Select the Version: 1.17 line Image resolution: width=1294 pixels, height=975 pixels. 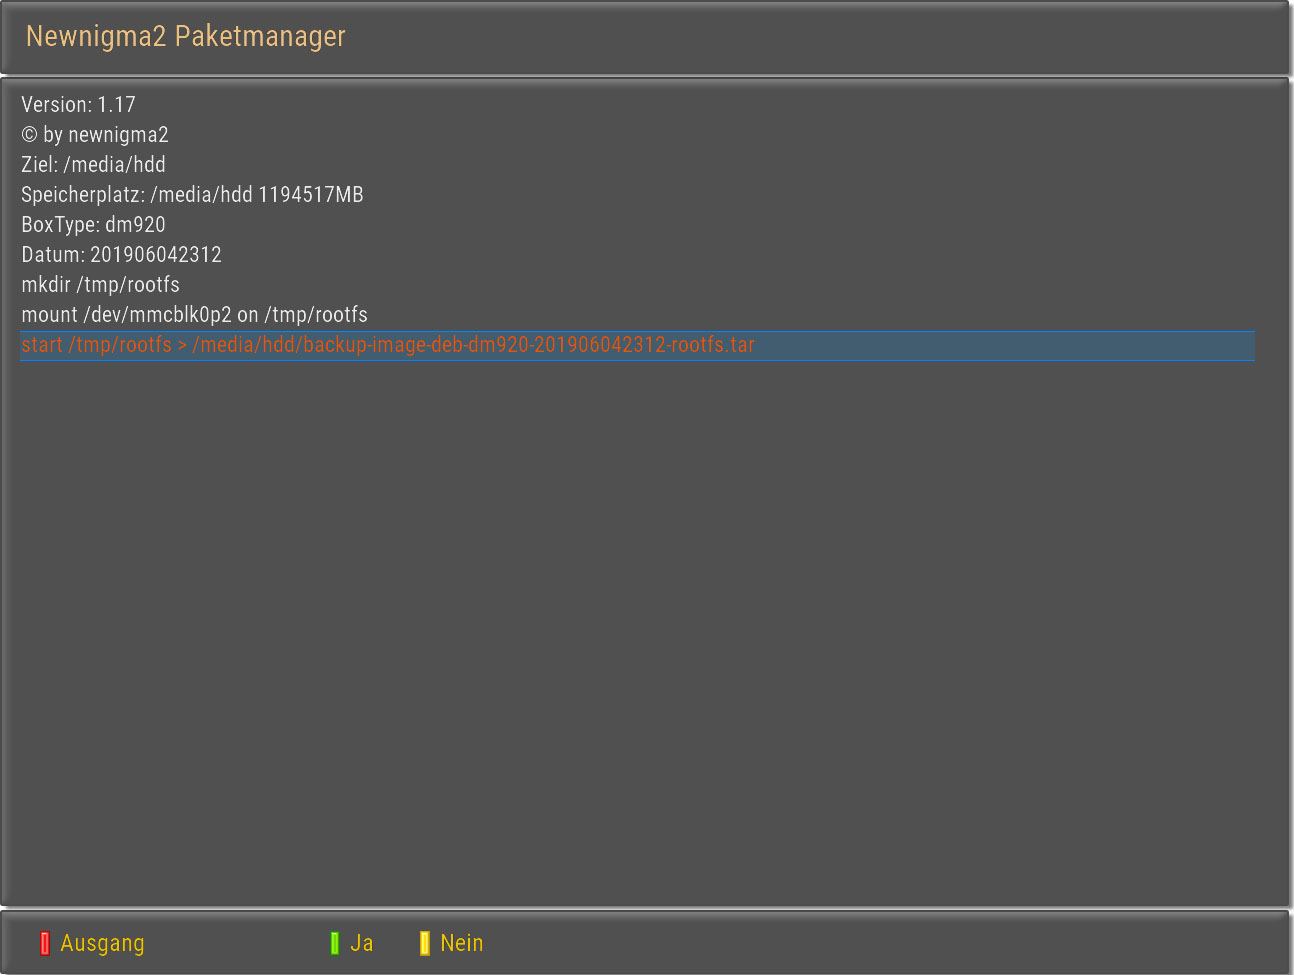tap(78, 105)
